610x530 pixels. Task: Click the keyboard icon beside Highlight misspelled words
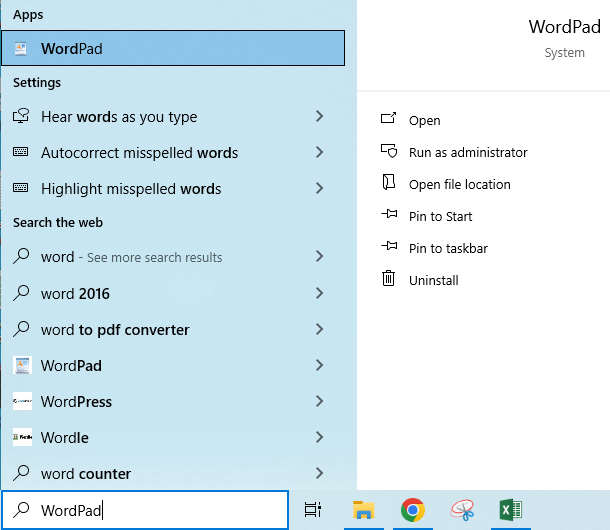(20, 188)
